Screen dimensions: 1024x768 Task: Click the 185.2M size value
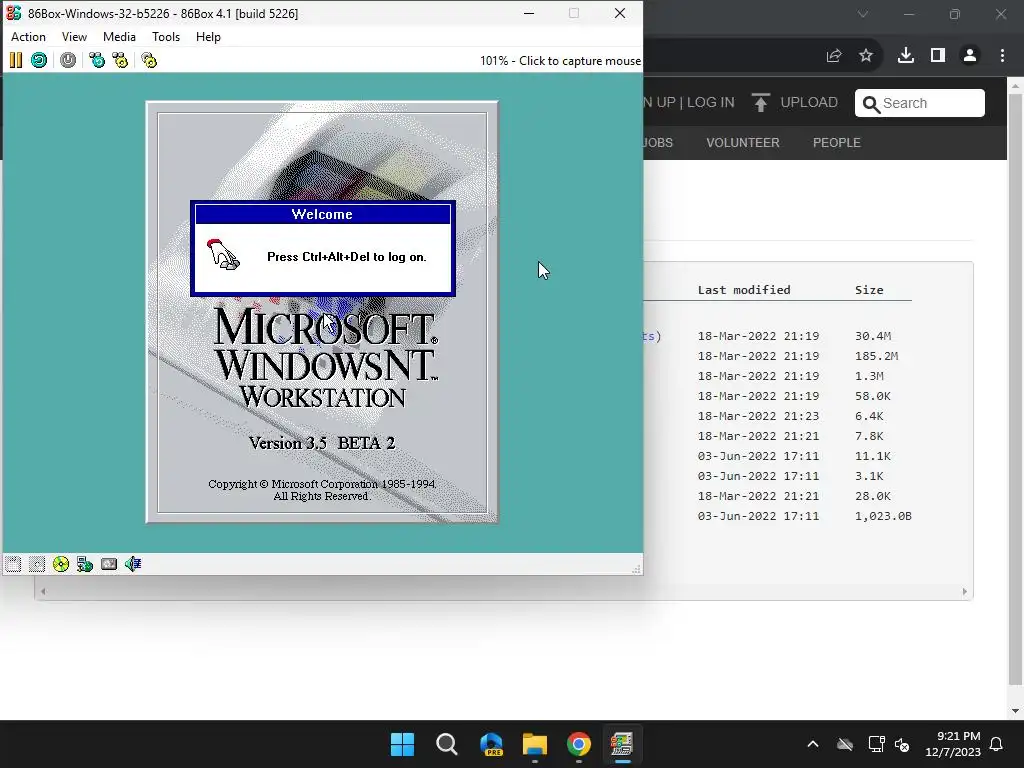[x=876, y=356]
